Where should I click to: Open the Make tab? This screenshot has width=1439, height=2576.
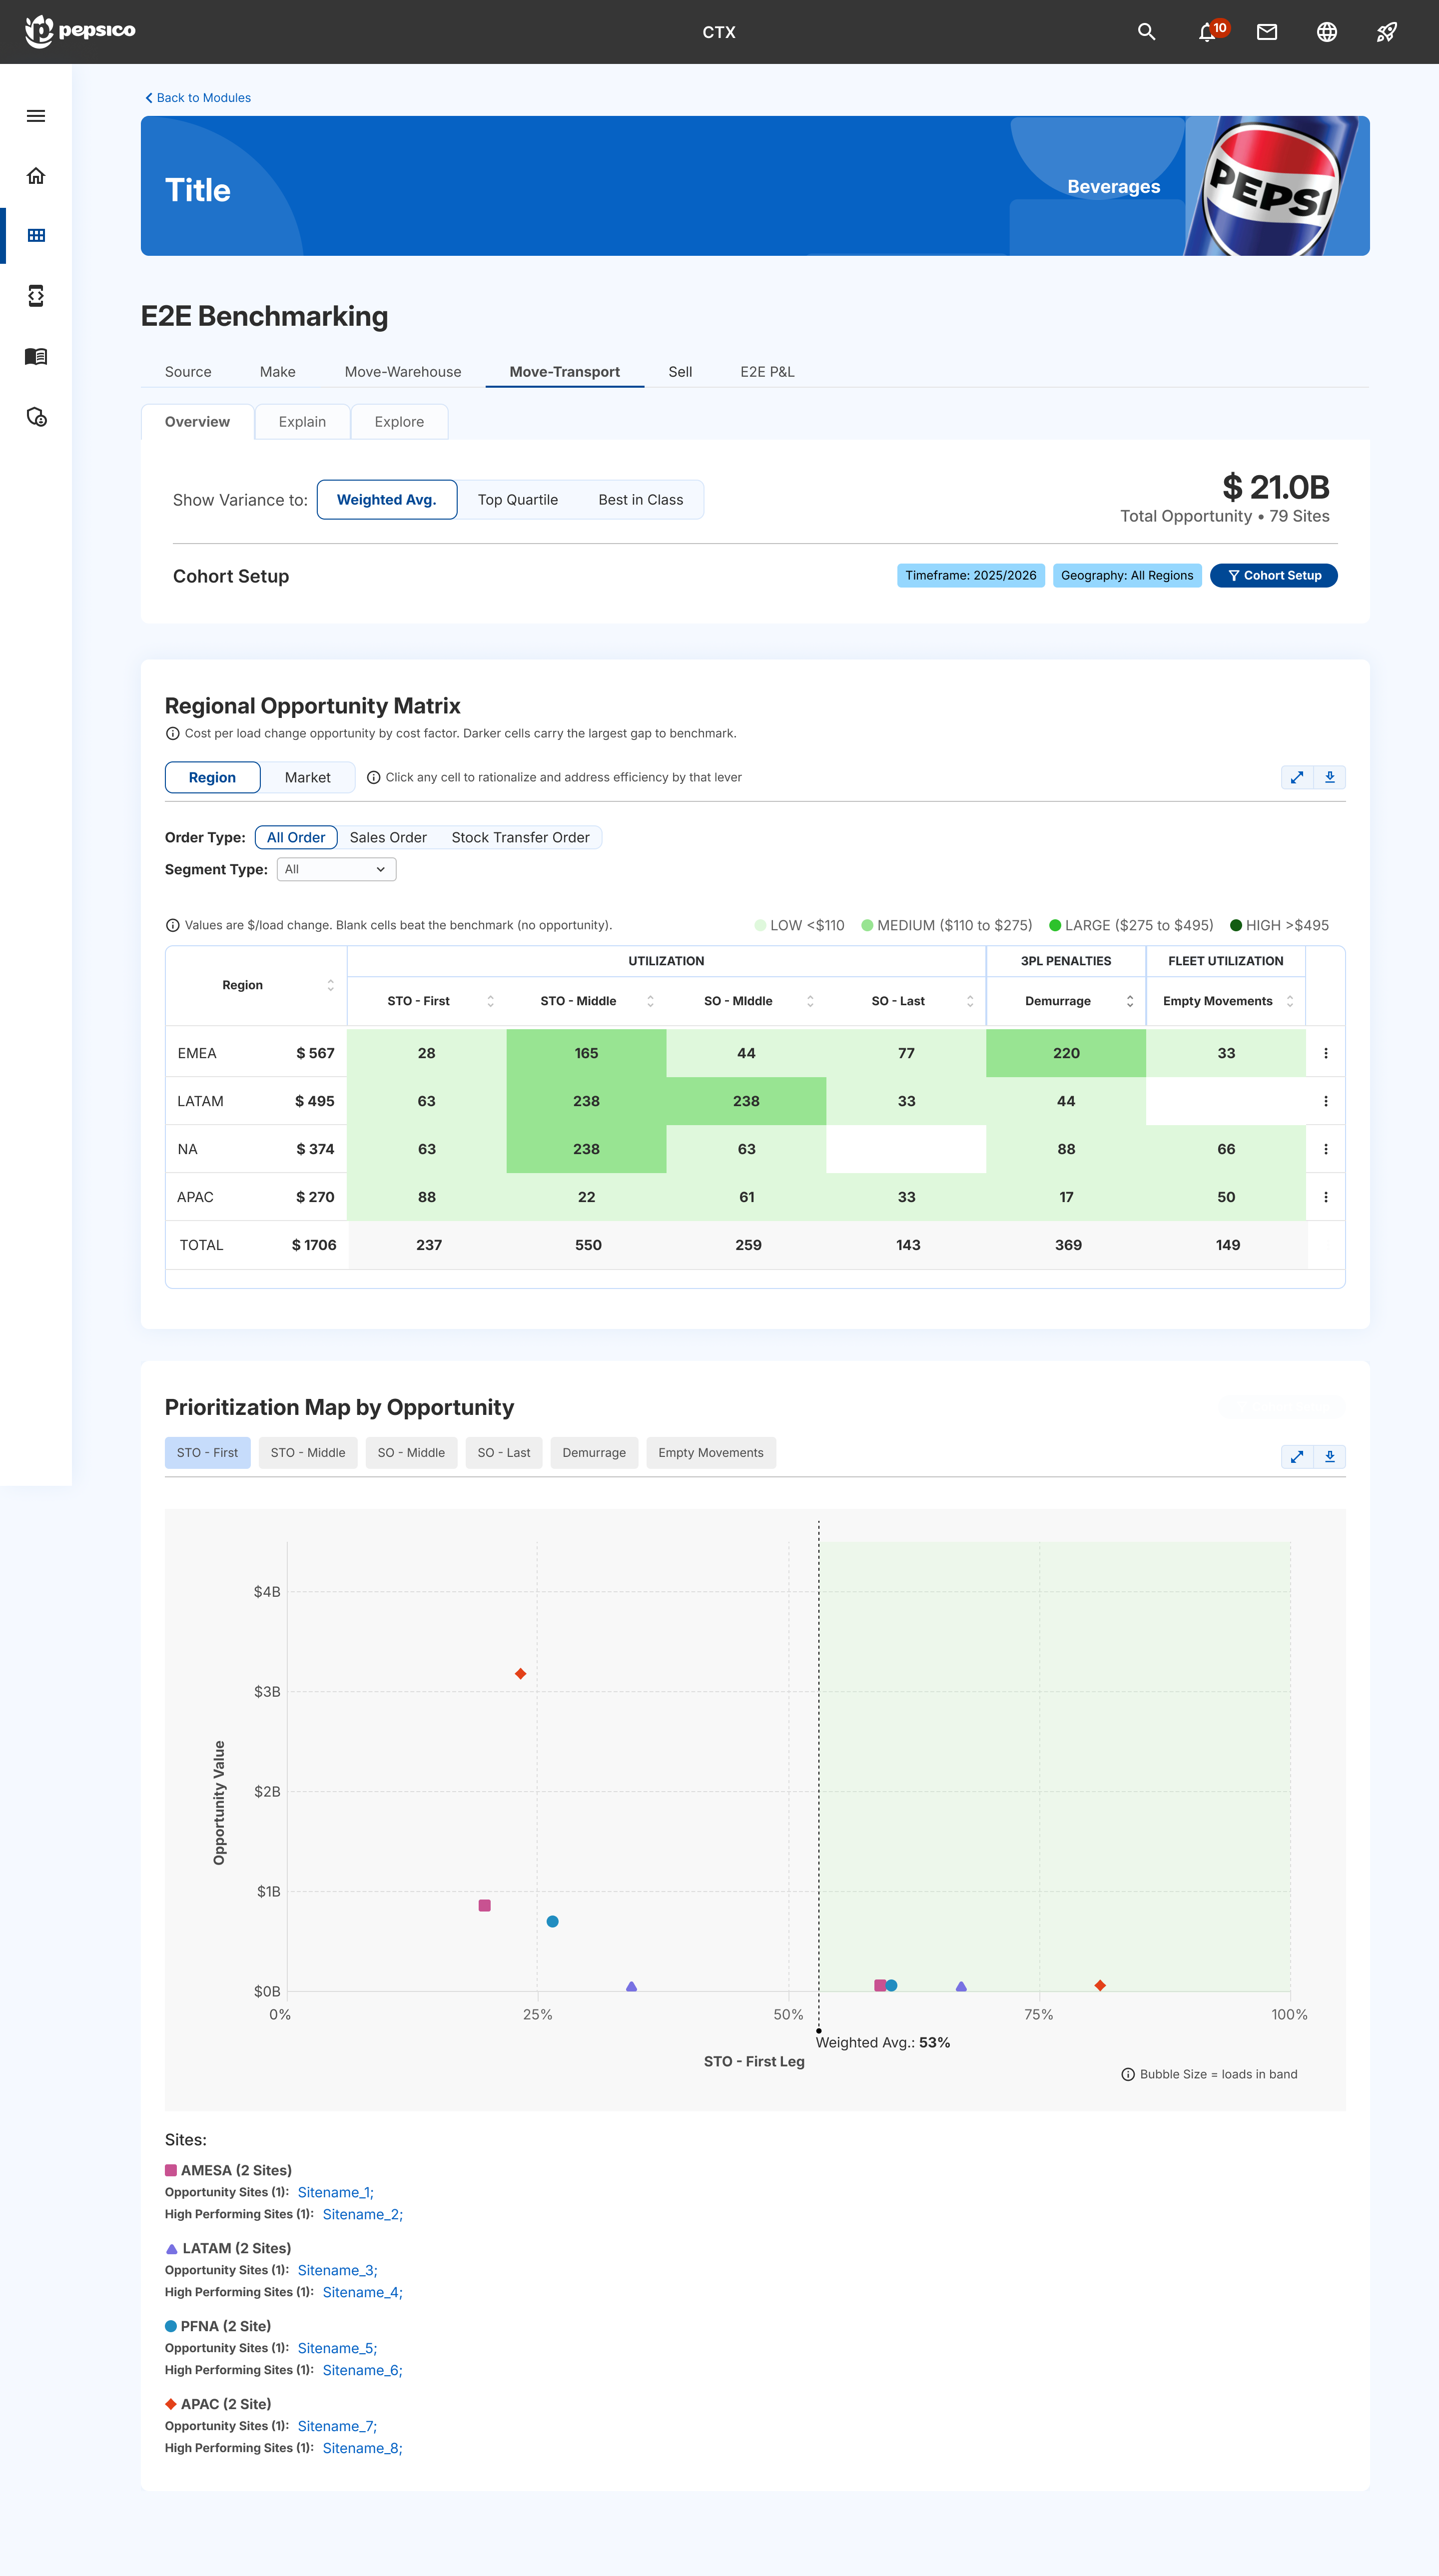277,371
